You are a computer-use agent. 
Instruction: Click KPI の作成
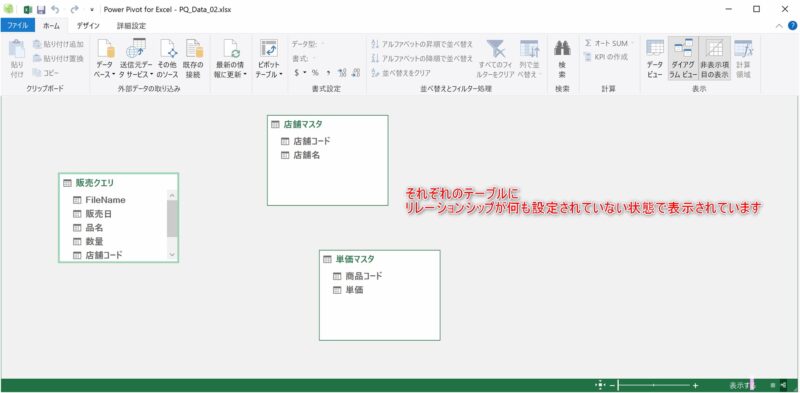(605, 57)
